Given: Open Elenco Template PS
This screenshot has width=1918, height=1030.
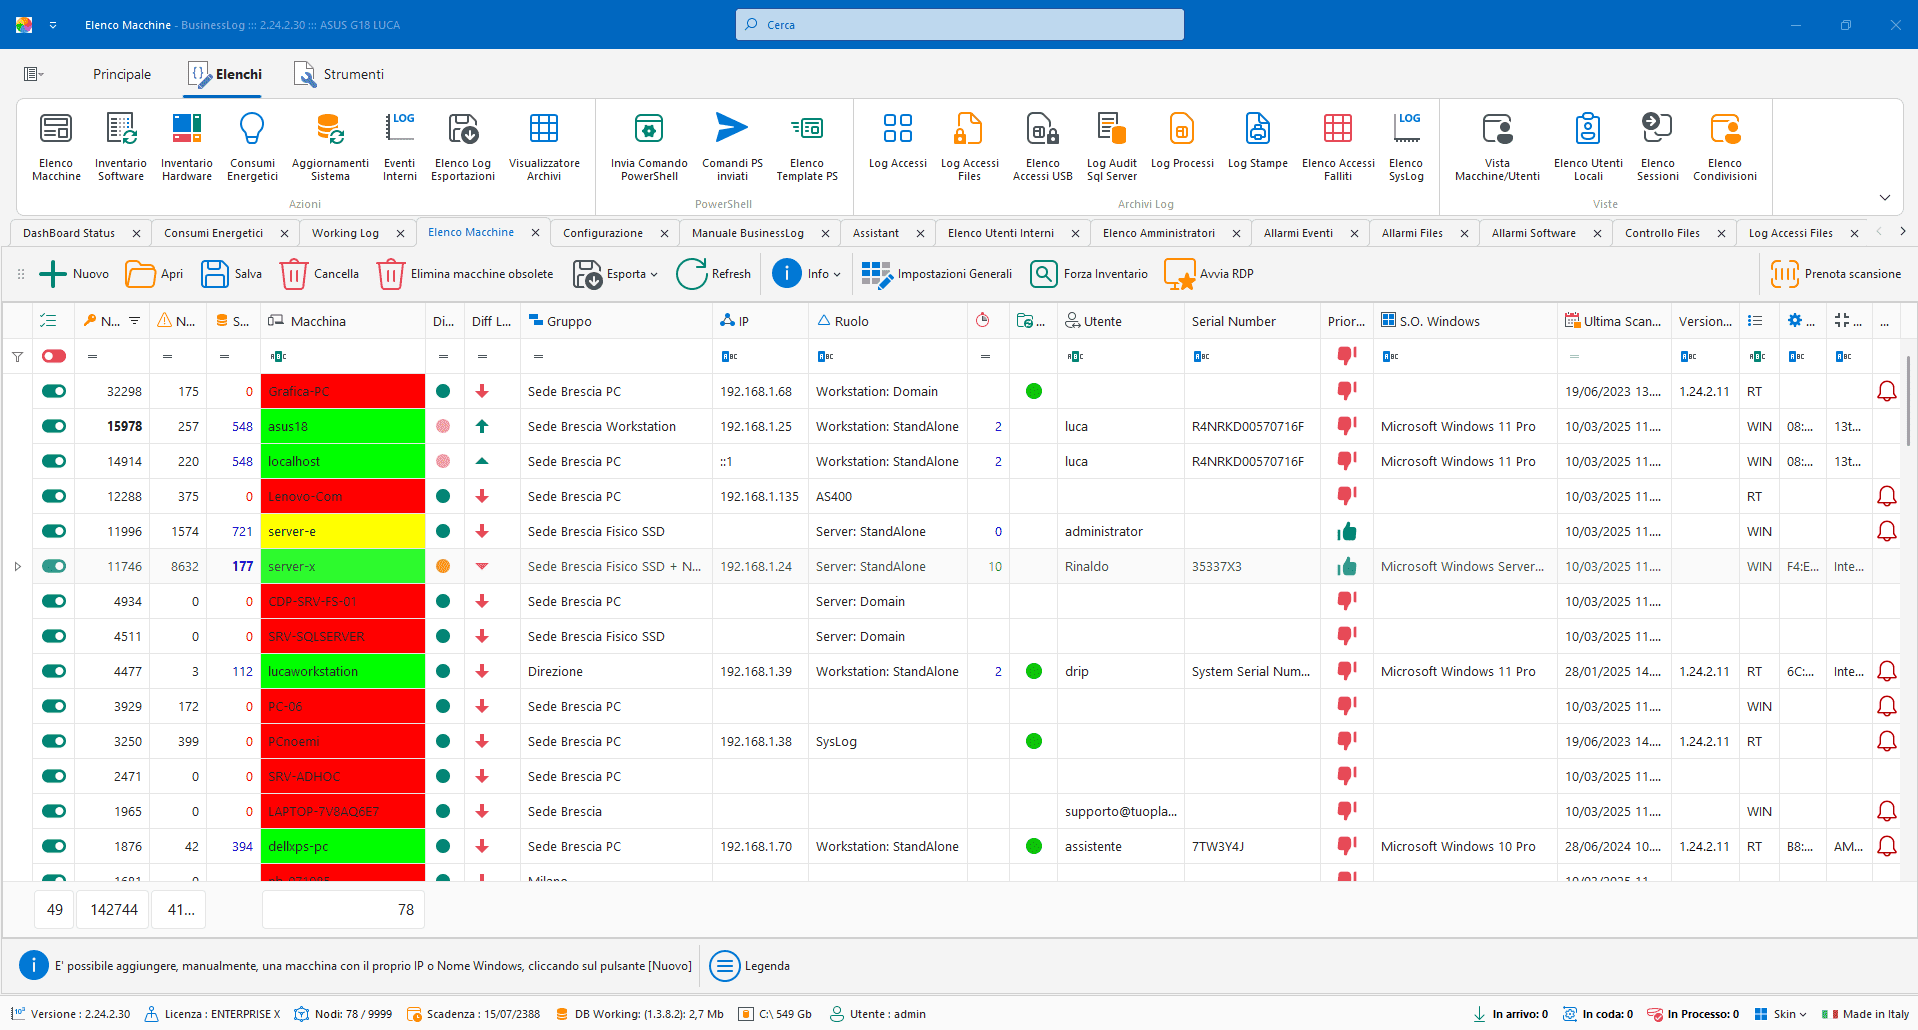Looking at the screenshot, I should [x=807, y=147].
